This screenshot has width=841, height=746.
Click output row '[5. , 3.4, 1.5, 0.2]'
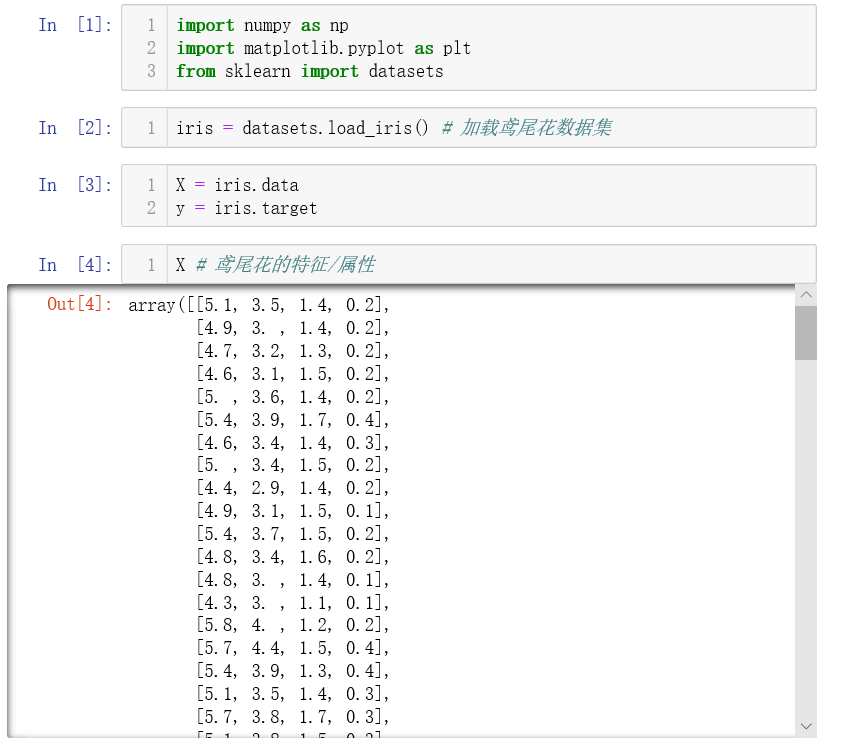[292, 465]
